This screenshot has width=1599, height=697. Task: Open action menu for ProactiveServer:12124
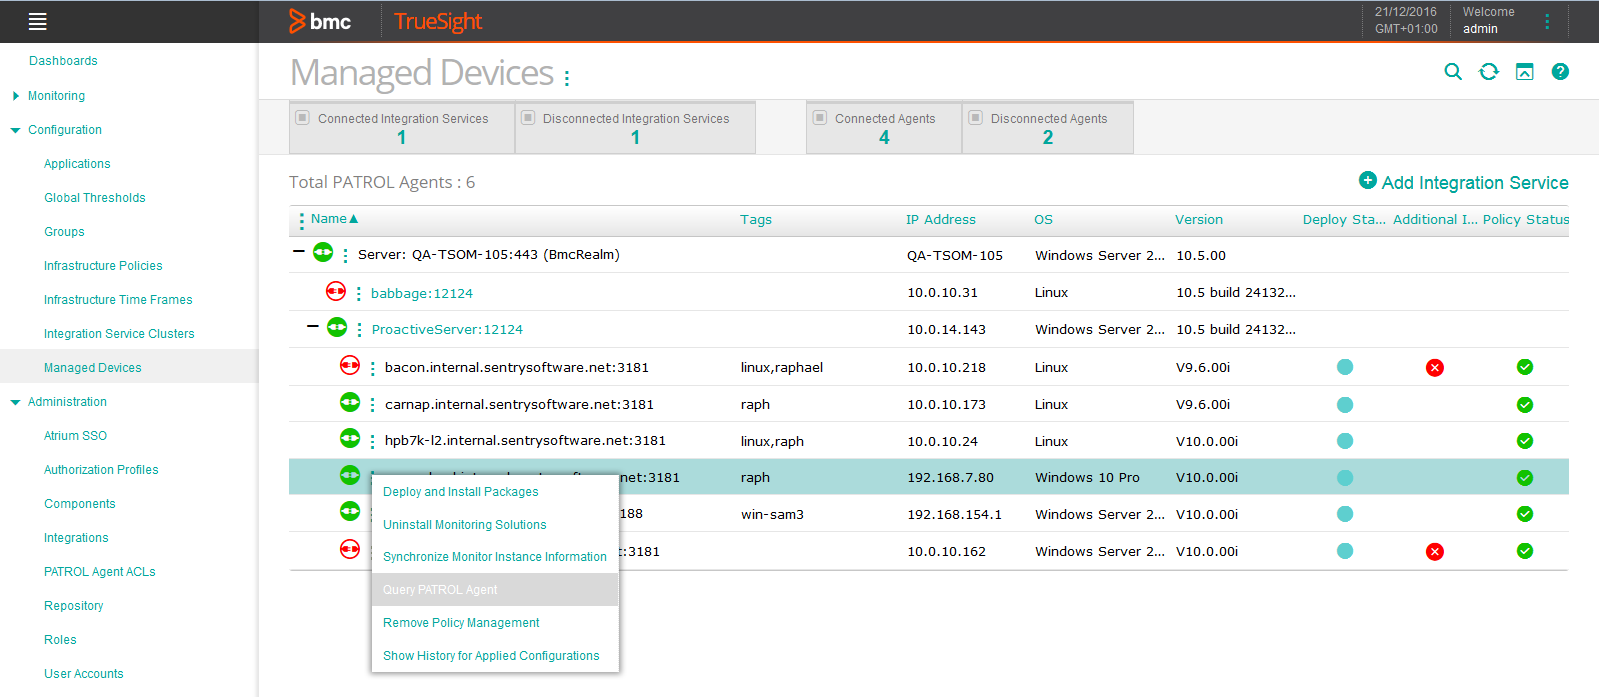359,330
